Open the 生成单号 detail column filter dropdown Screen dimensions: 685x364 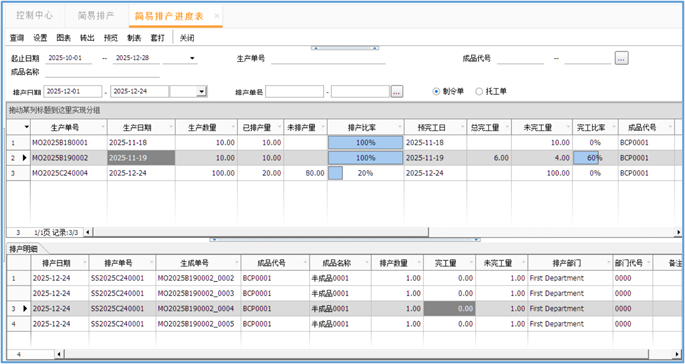click(236, 263)
